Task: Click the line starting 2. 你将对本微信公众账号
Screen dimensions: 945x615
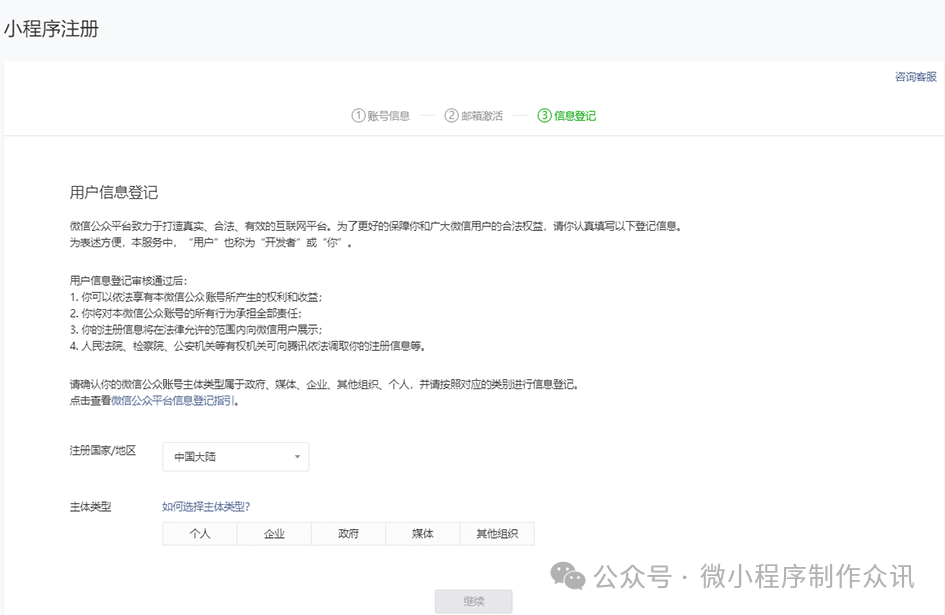Action: coord(186,314)
